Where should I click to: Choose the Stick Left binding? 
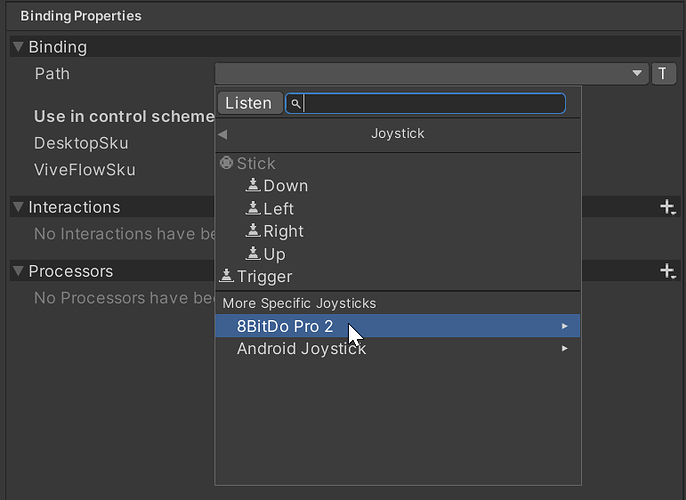[x=278, y=209]
